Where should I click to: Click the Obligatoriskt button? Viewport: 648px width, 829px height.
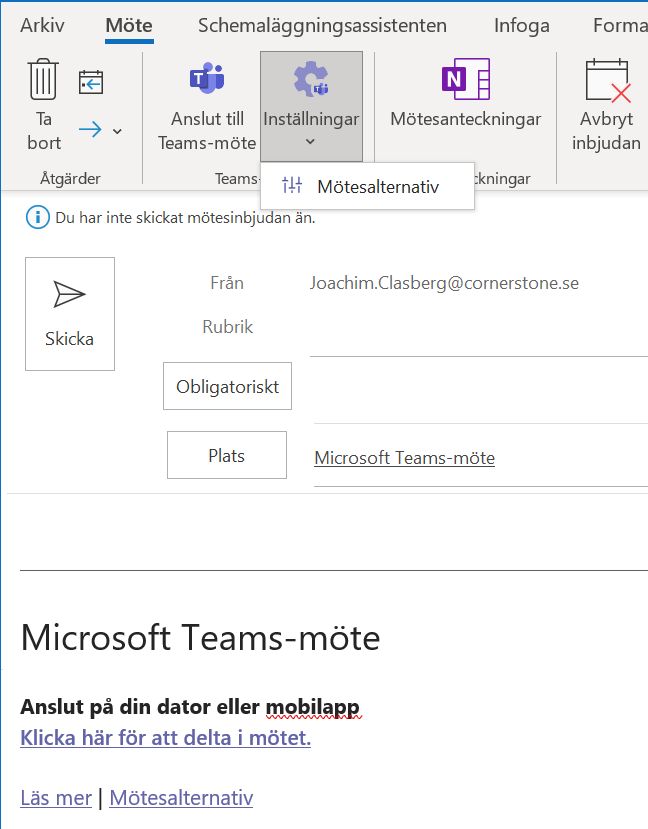(x=227, y=386)
